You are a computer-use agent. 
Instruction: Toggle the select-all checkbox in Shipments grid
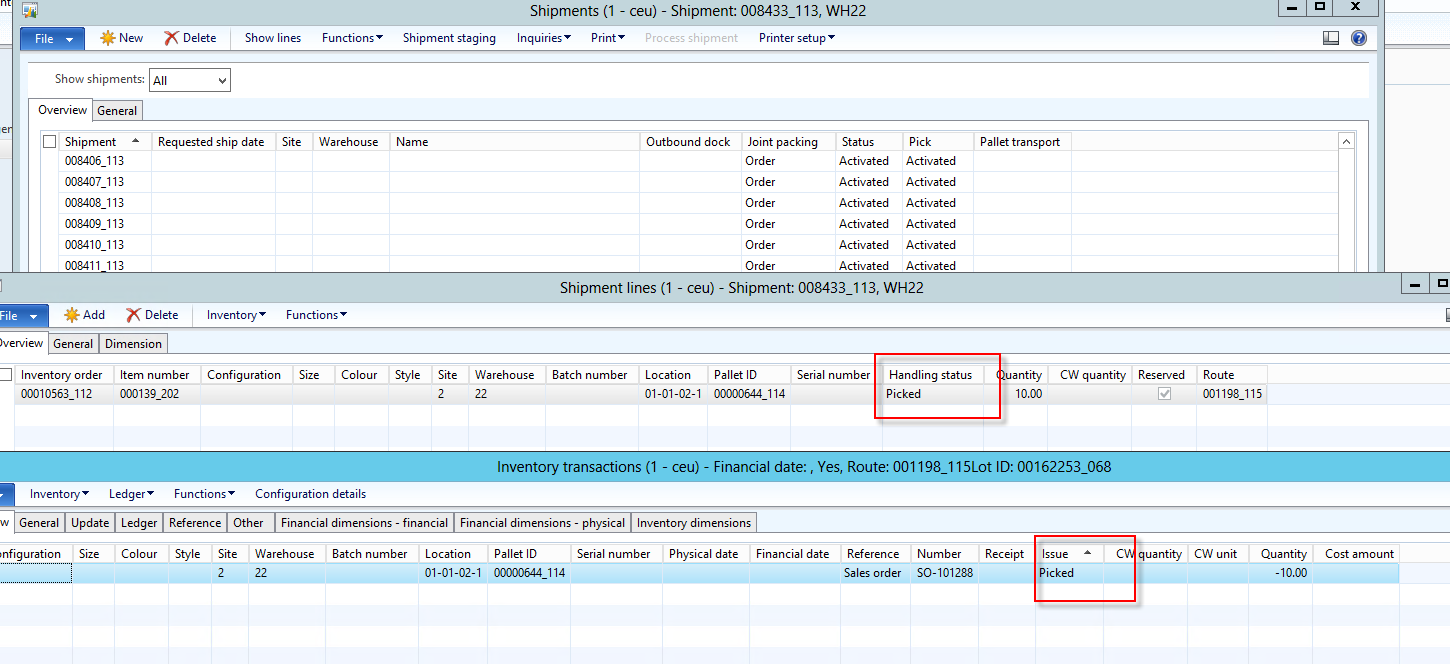50,142
